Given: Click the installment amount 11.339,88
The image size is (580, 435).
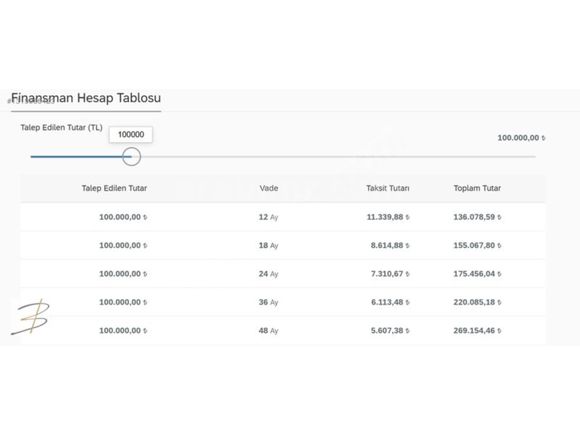Looking at the screenshot, I should tap(388, 217).
